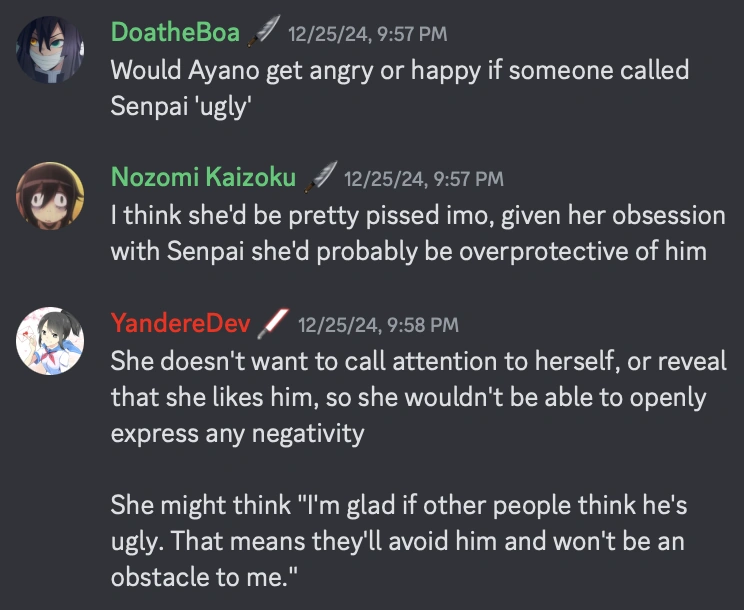Screen dimensions: 744x610
Task: Click the Nozomi Kaizoku username
Action: click(x=203, y=179)
